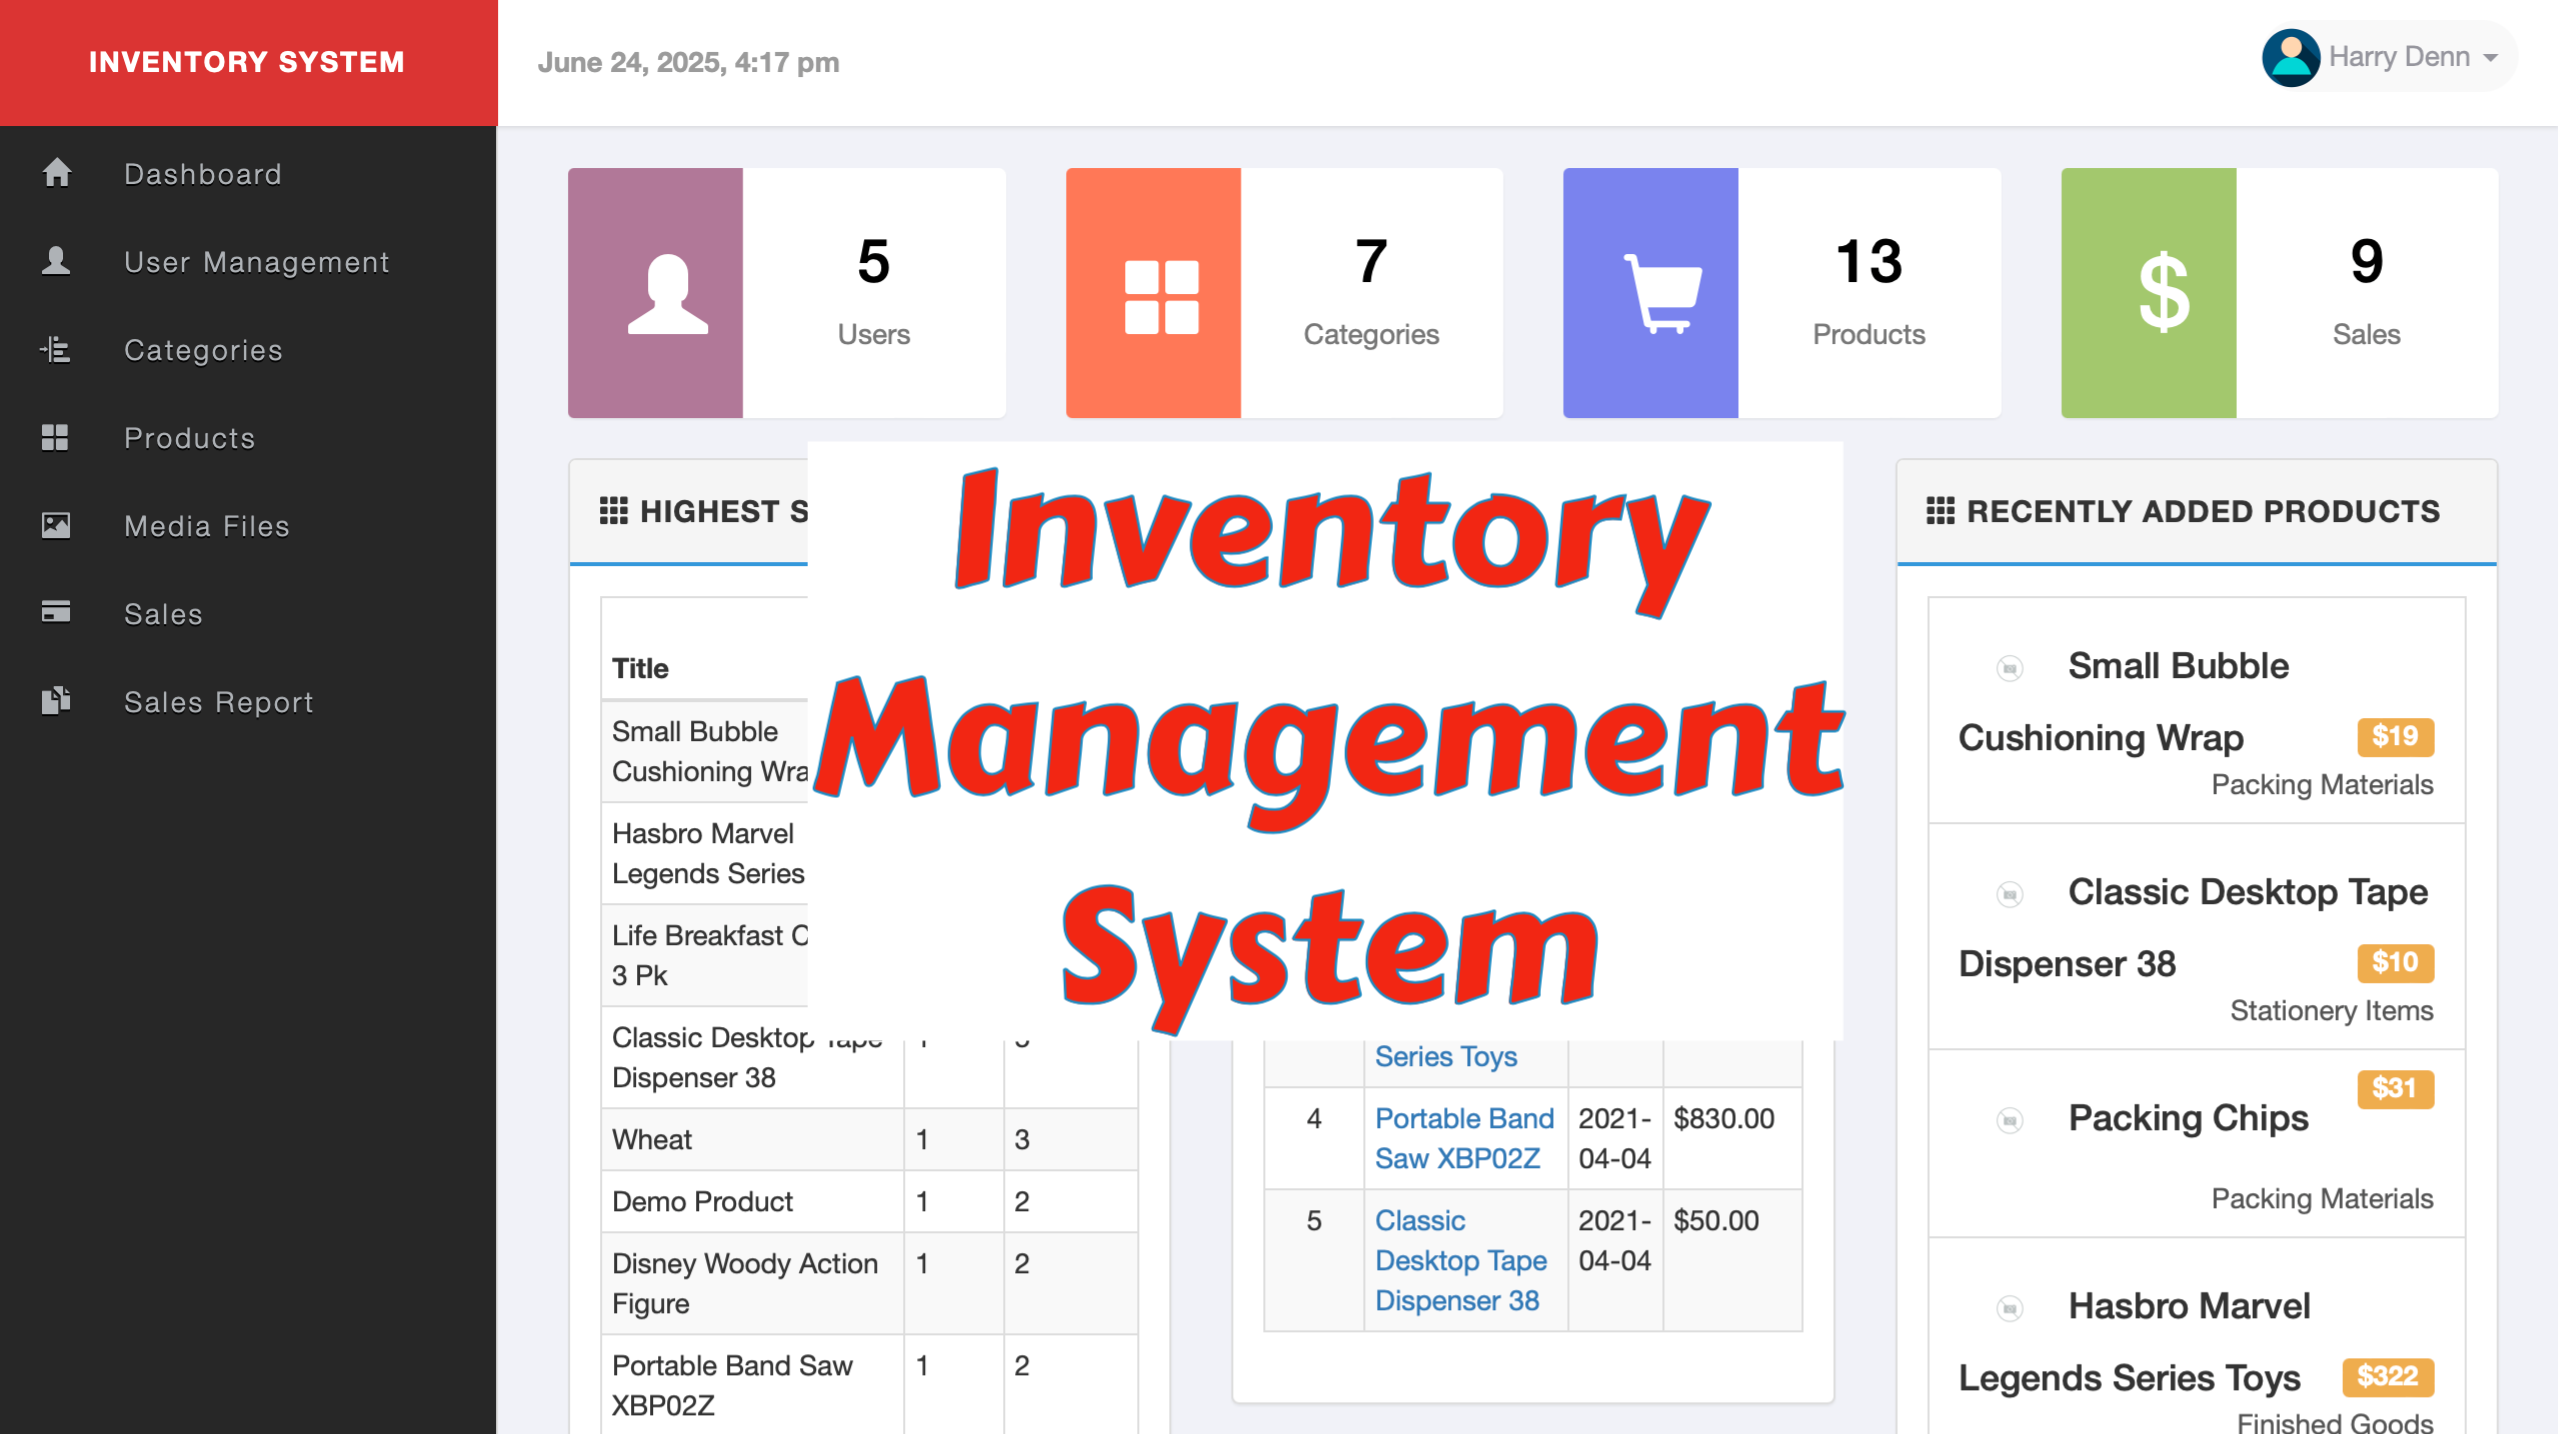The image size is (2558, 1434).
Task: Click the Stationery Items category label
Action: (x=2331, y=1010)
